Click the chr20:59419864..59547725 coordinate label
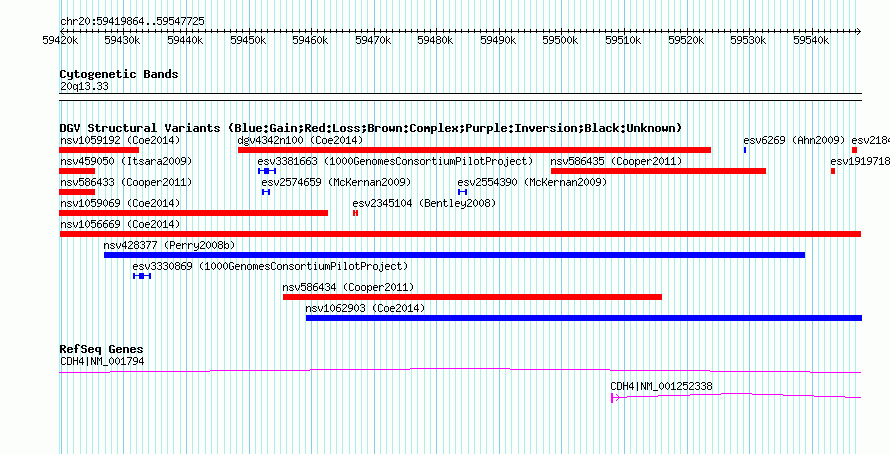The image size is (890, 454). coord(132,22)
